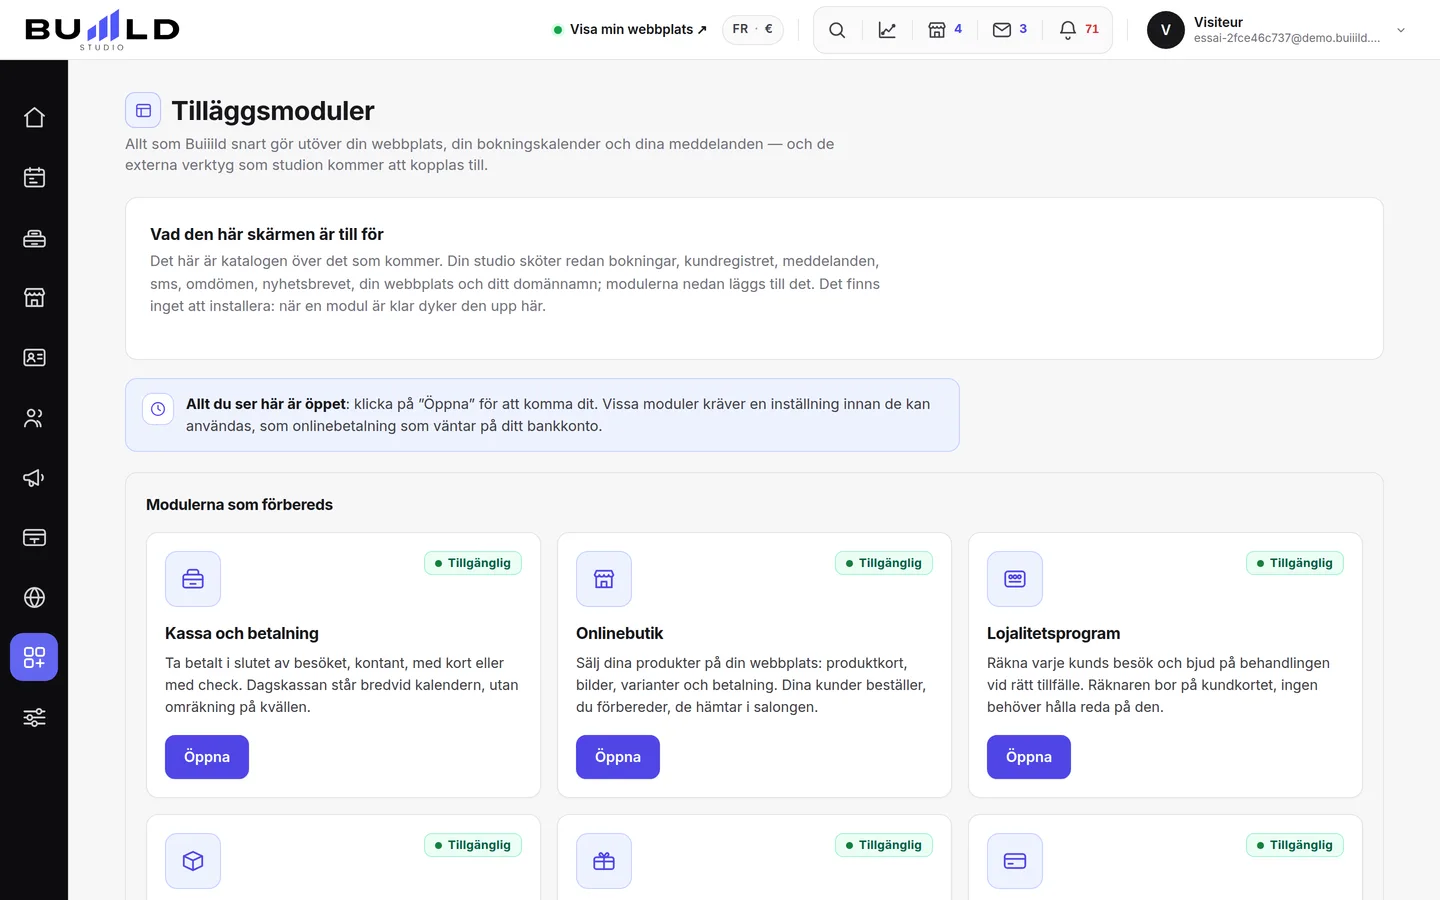Viewport: 1440px width, 900px height.
Task: Click the Onlinebutik card title
Action: coord(620,633)
